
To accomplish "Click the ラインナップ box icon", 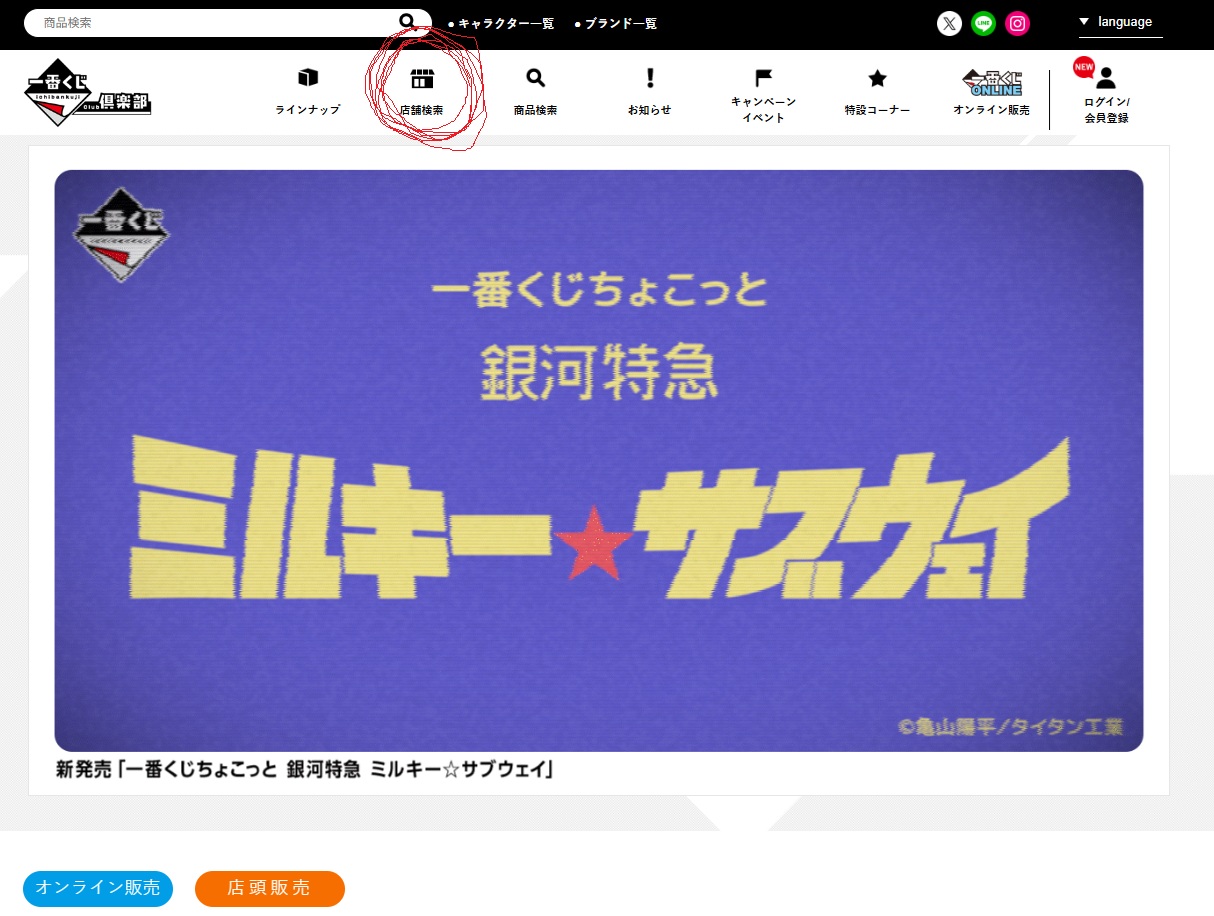I will point(307,79).
